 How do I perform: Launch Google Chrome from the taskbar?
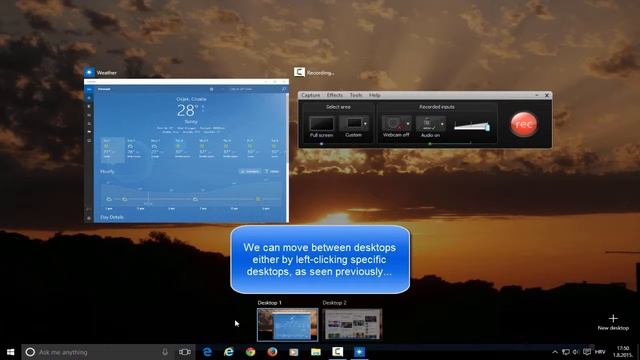point(251,352)
